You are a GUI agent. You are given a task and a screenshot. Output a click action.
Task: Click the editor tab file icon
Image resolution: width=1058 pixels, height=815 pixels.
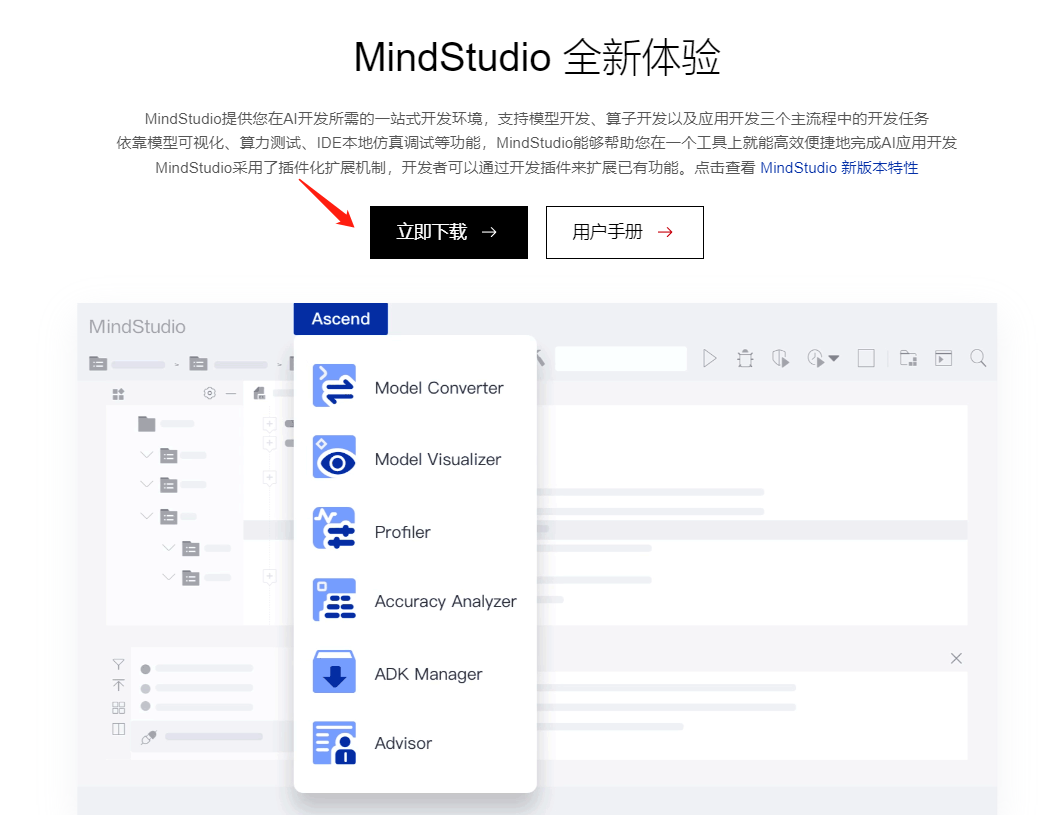259,393
